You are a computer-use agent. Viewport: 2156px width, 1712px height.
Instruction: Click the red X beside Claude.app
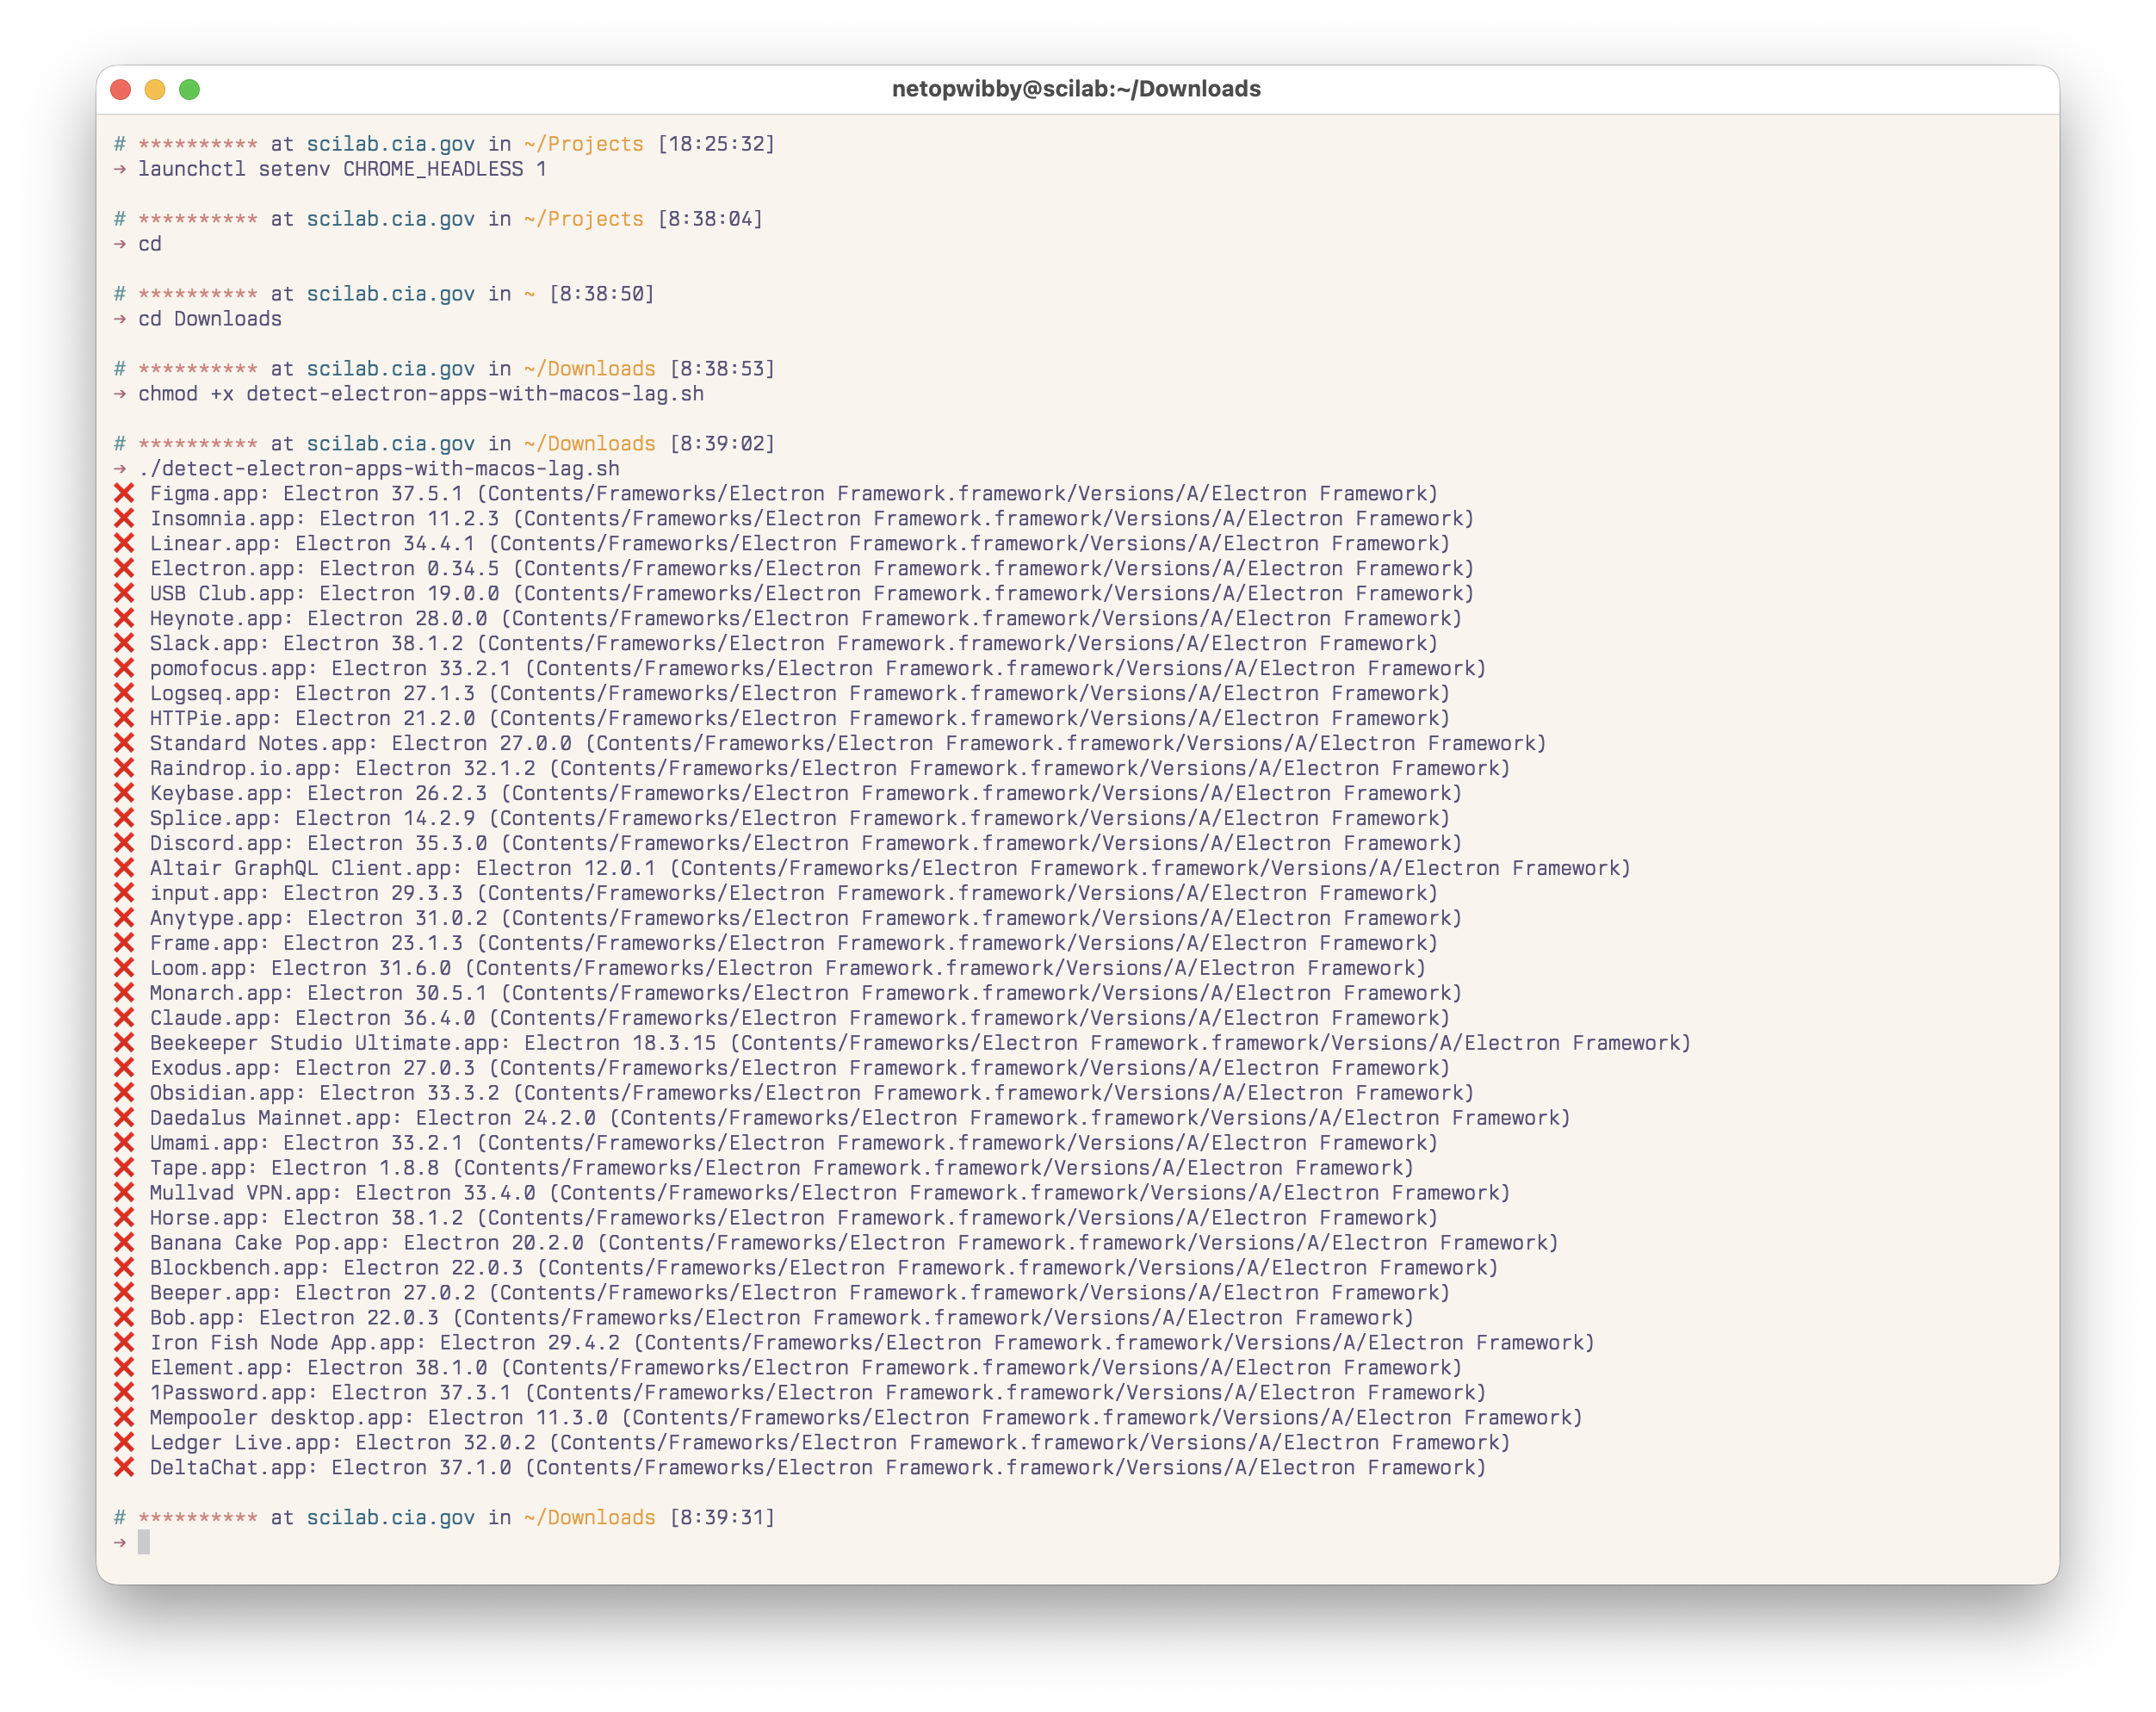coord(124,1018)
